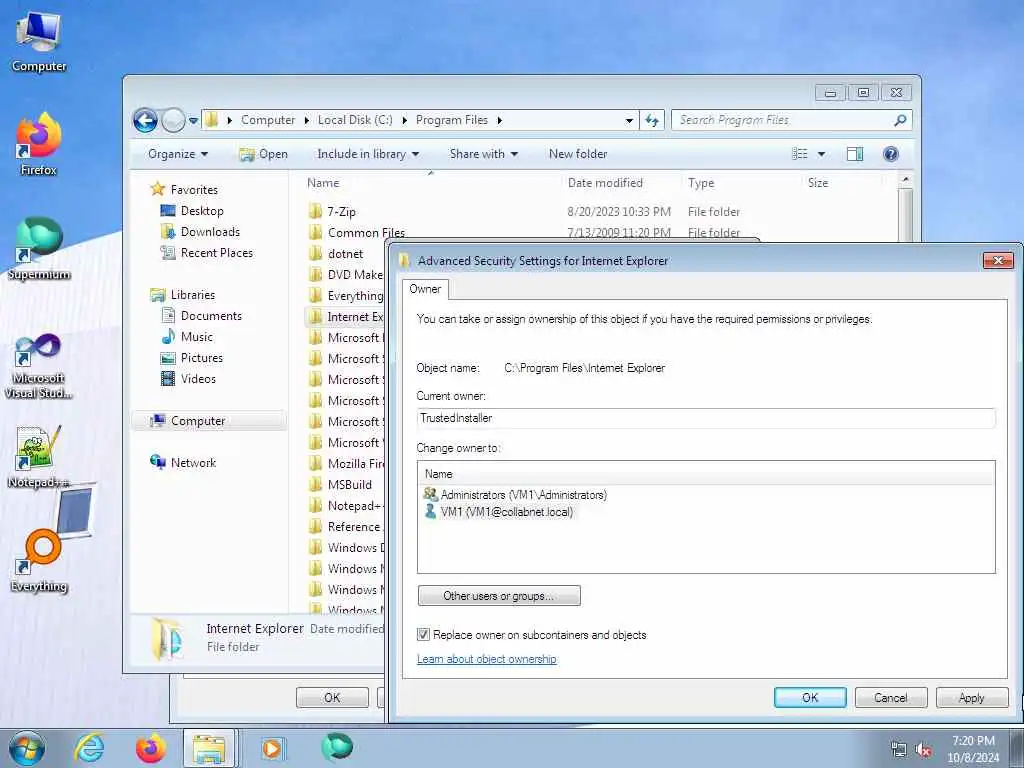Launch Internet Explorer from taskbar
Screen dimensions: 1024x768
(x=89, y=748)
